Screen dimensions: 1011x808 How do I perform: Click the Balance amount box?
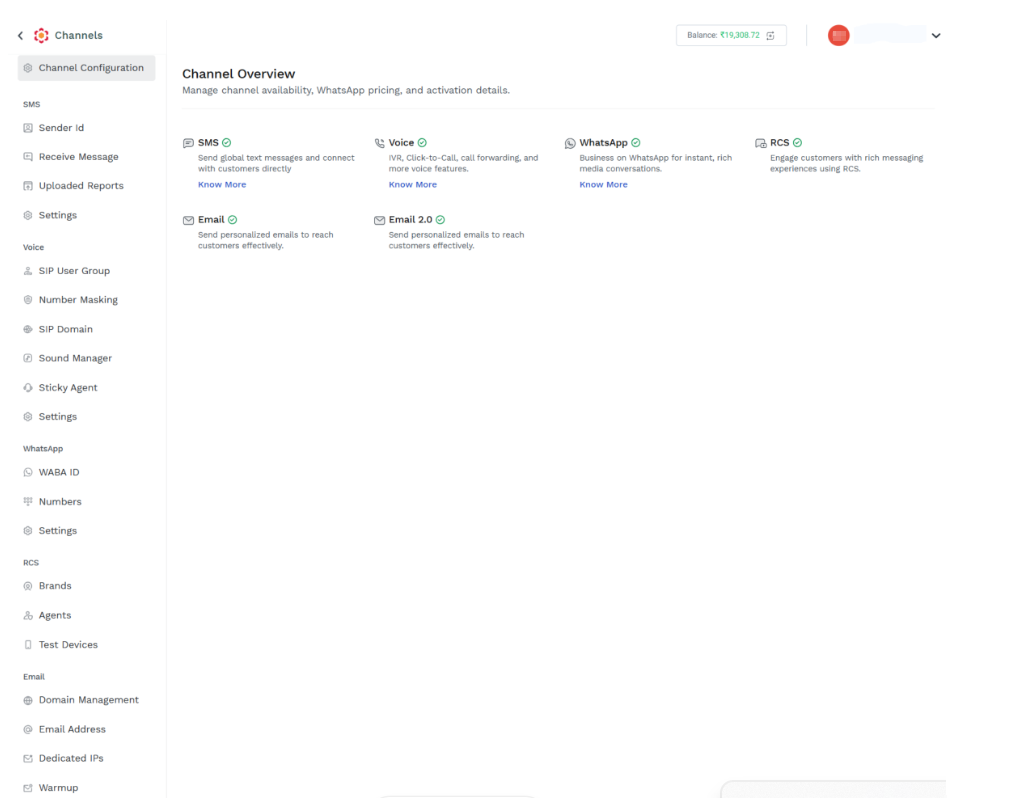pos(731,35)
